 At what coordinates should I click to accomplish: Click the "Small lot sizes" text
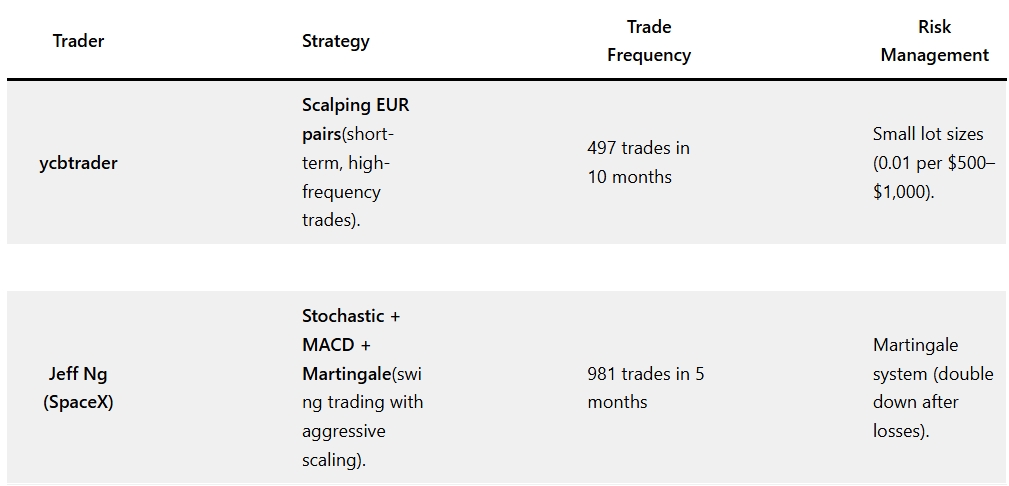[927, 134]
